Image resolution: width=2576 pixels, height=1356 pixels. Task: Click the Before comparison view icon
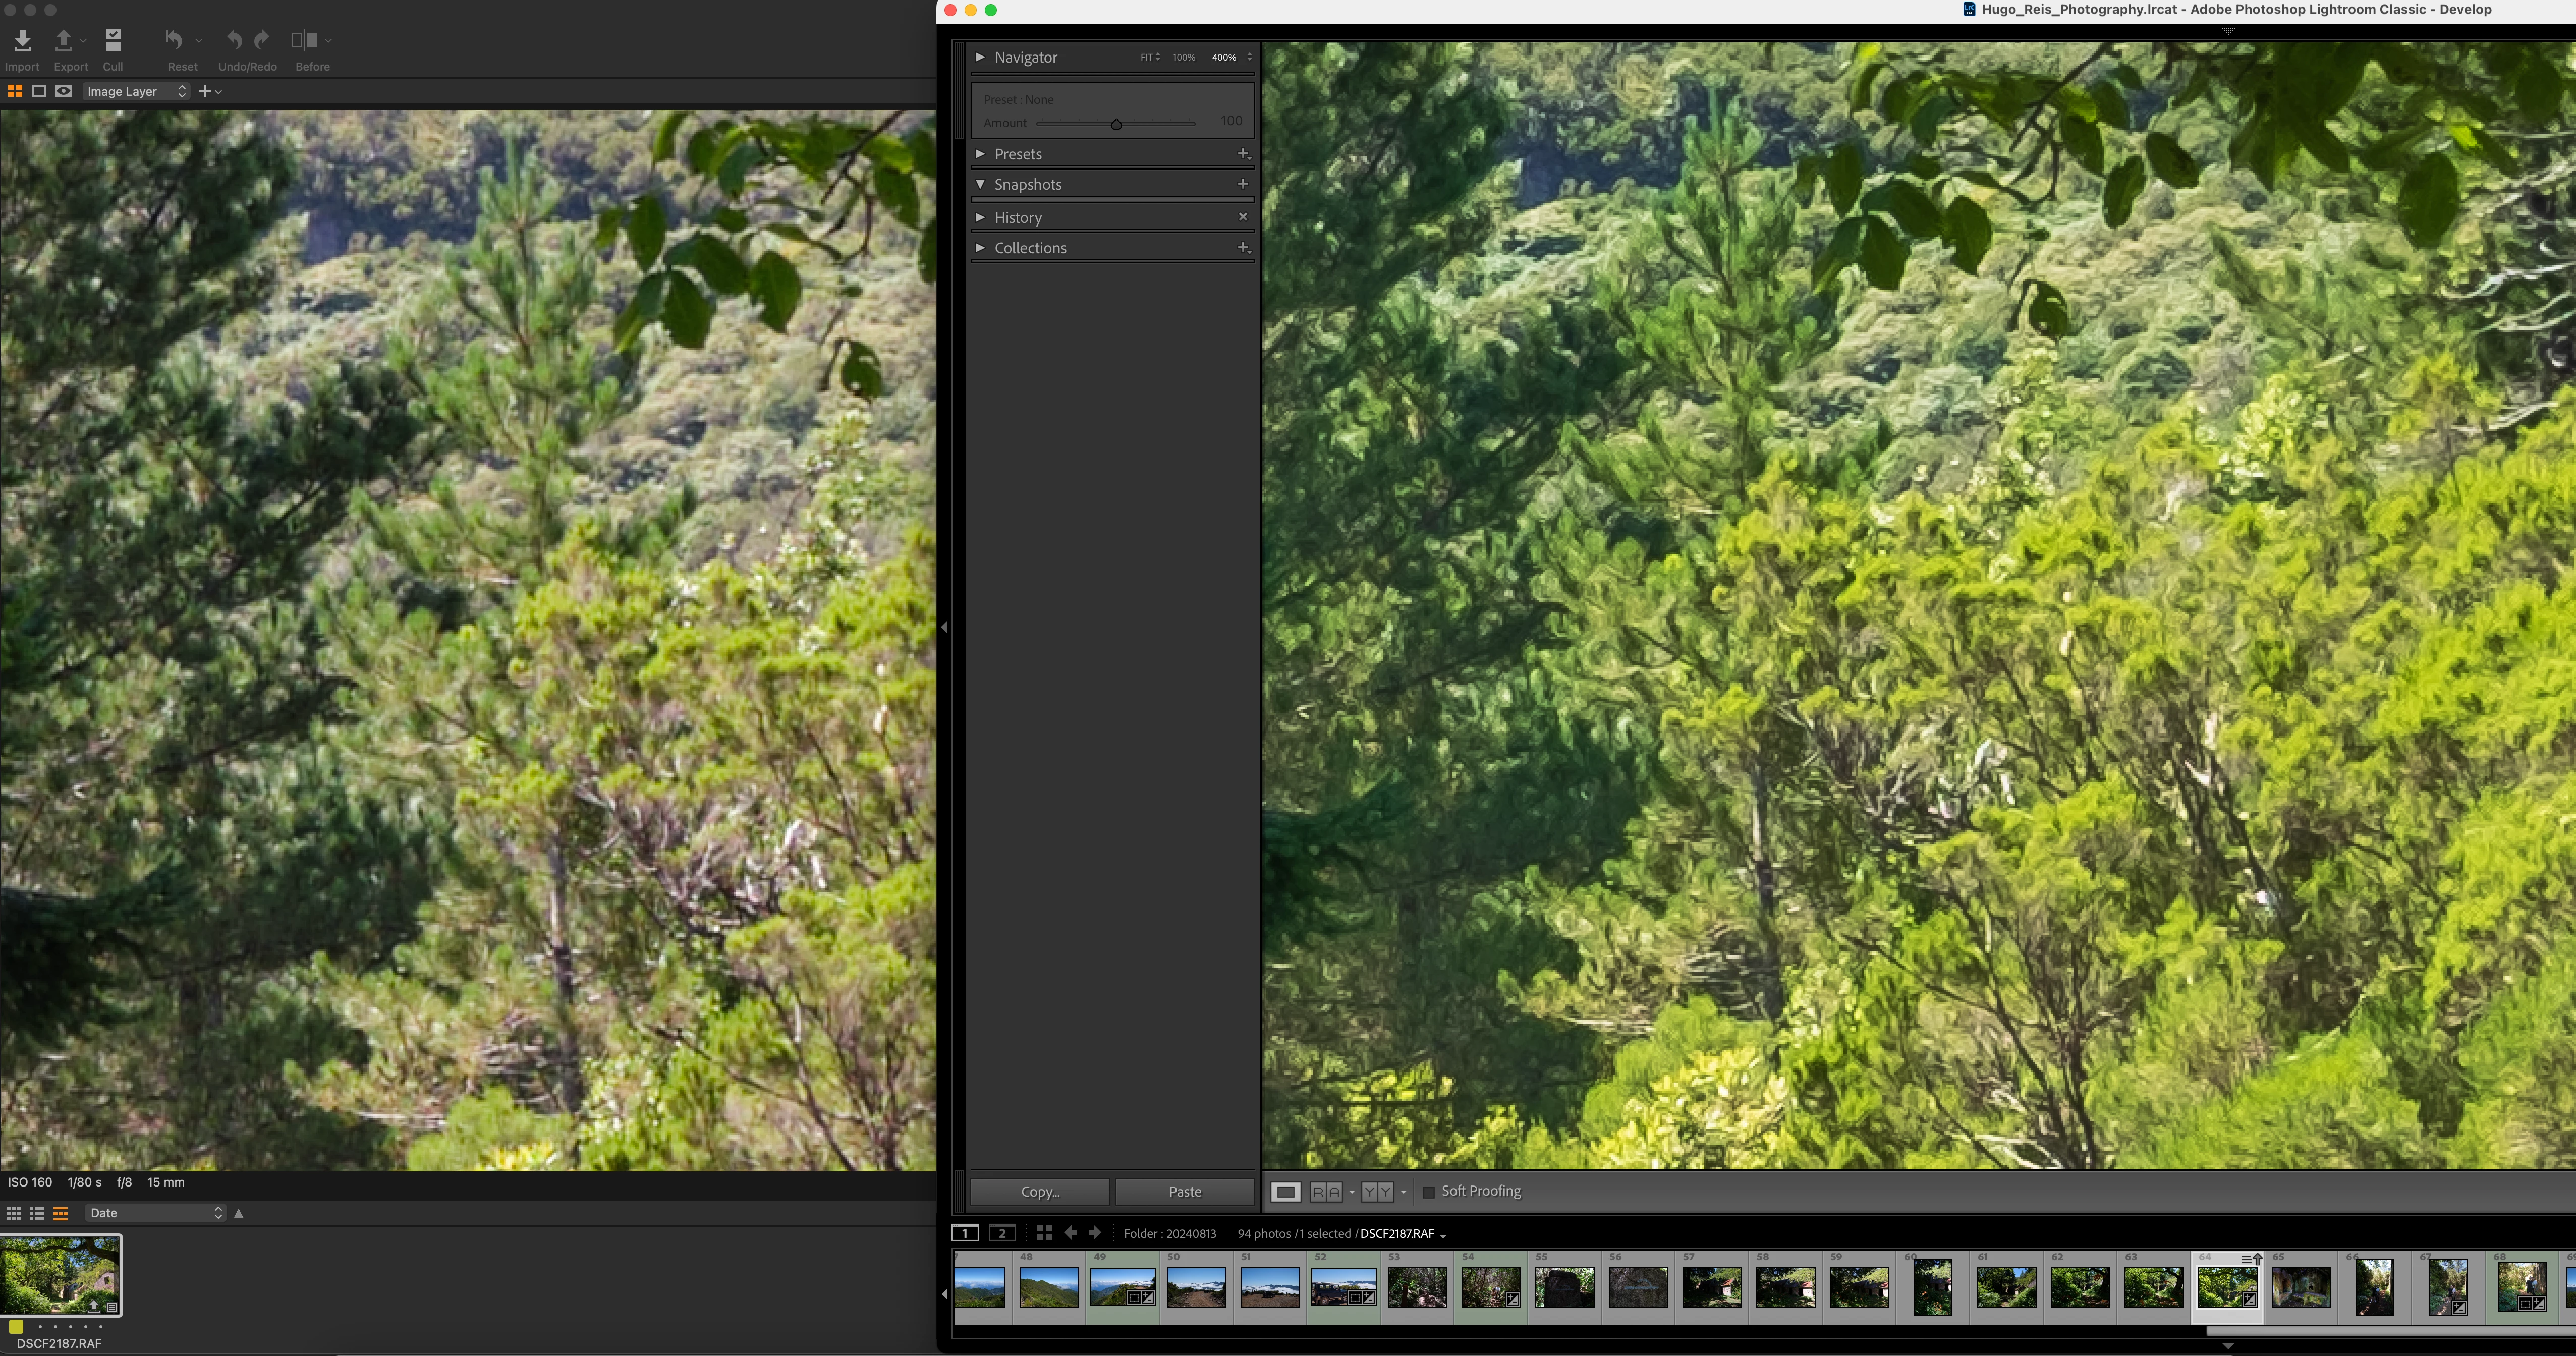[303, 41]
